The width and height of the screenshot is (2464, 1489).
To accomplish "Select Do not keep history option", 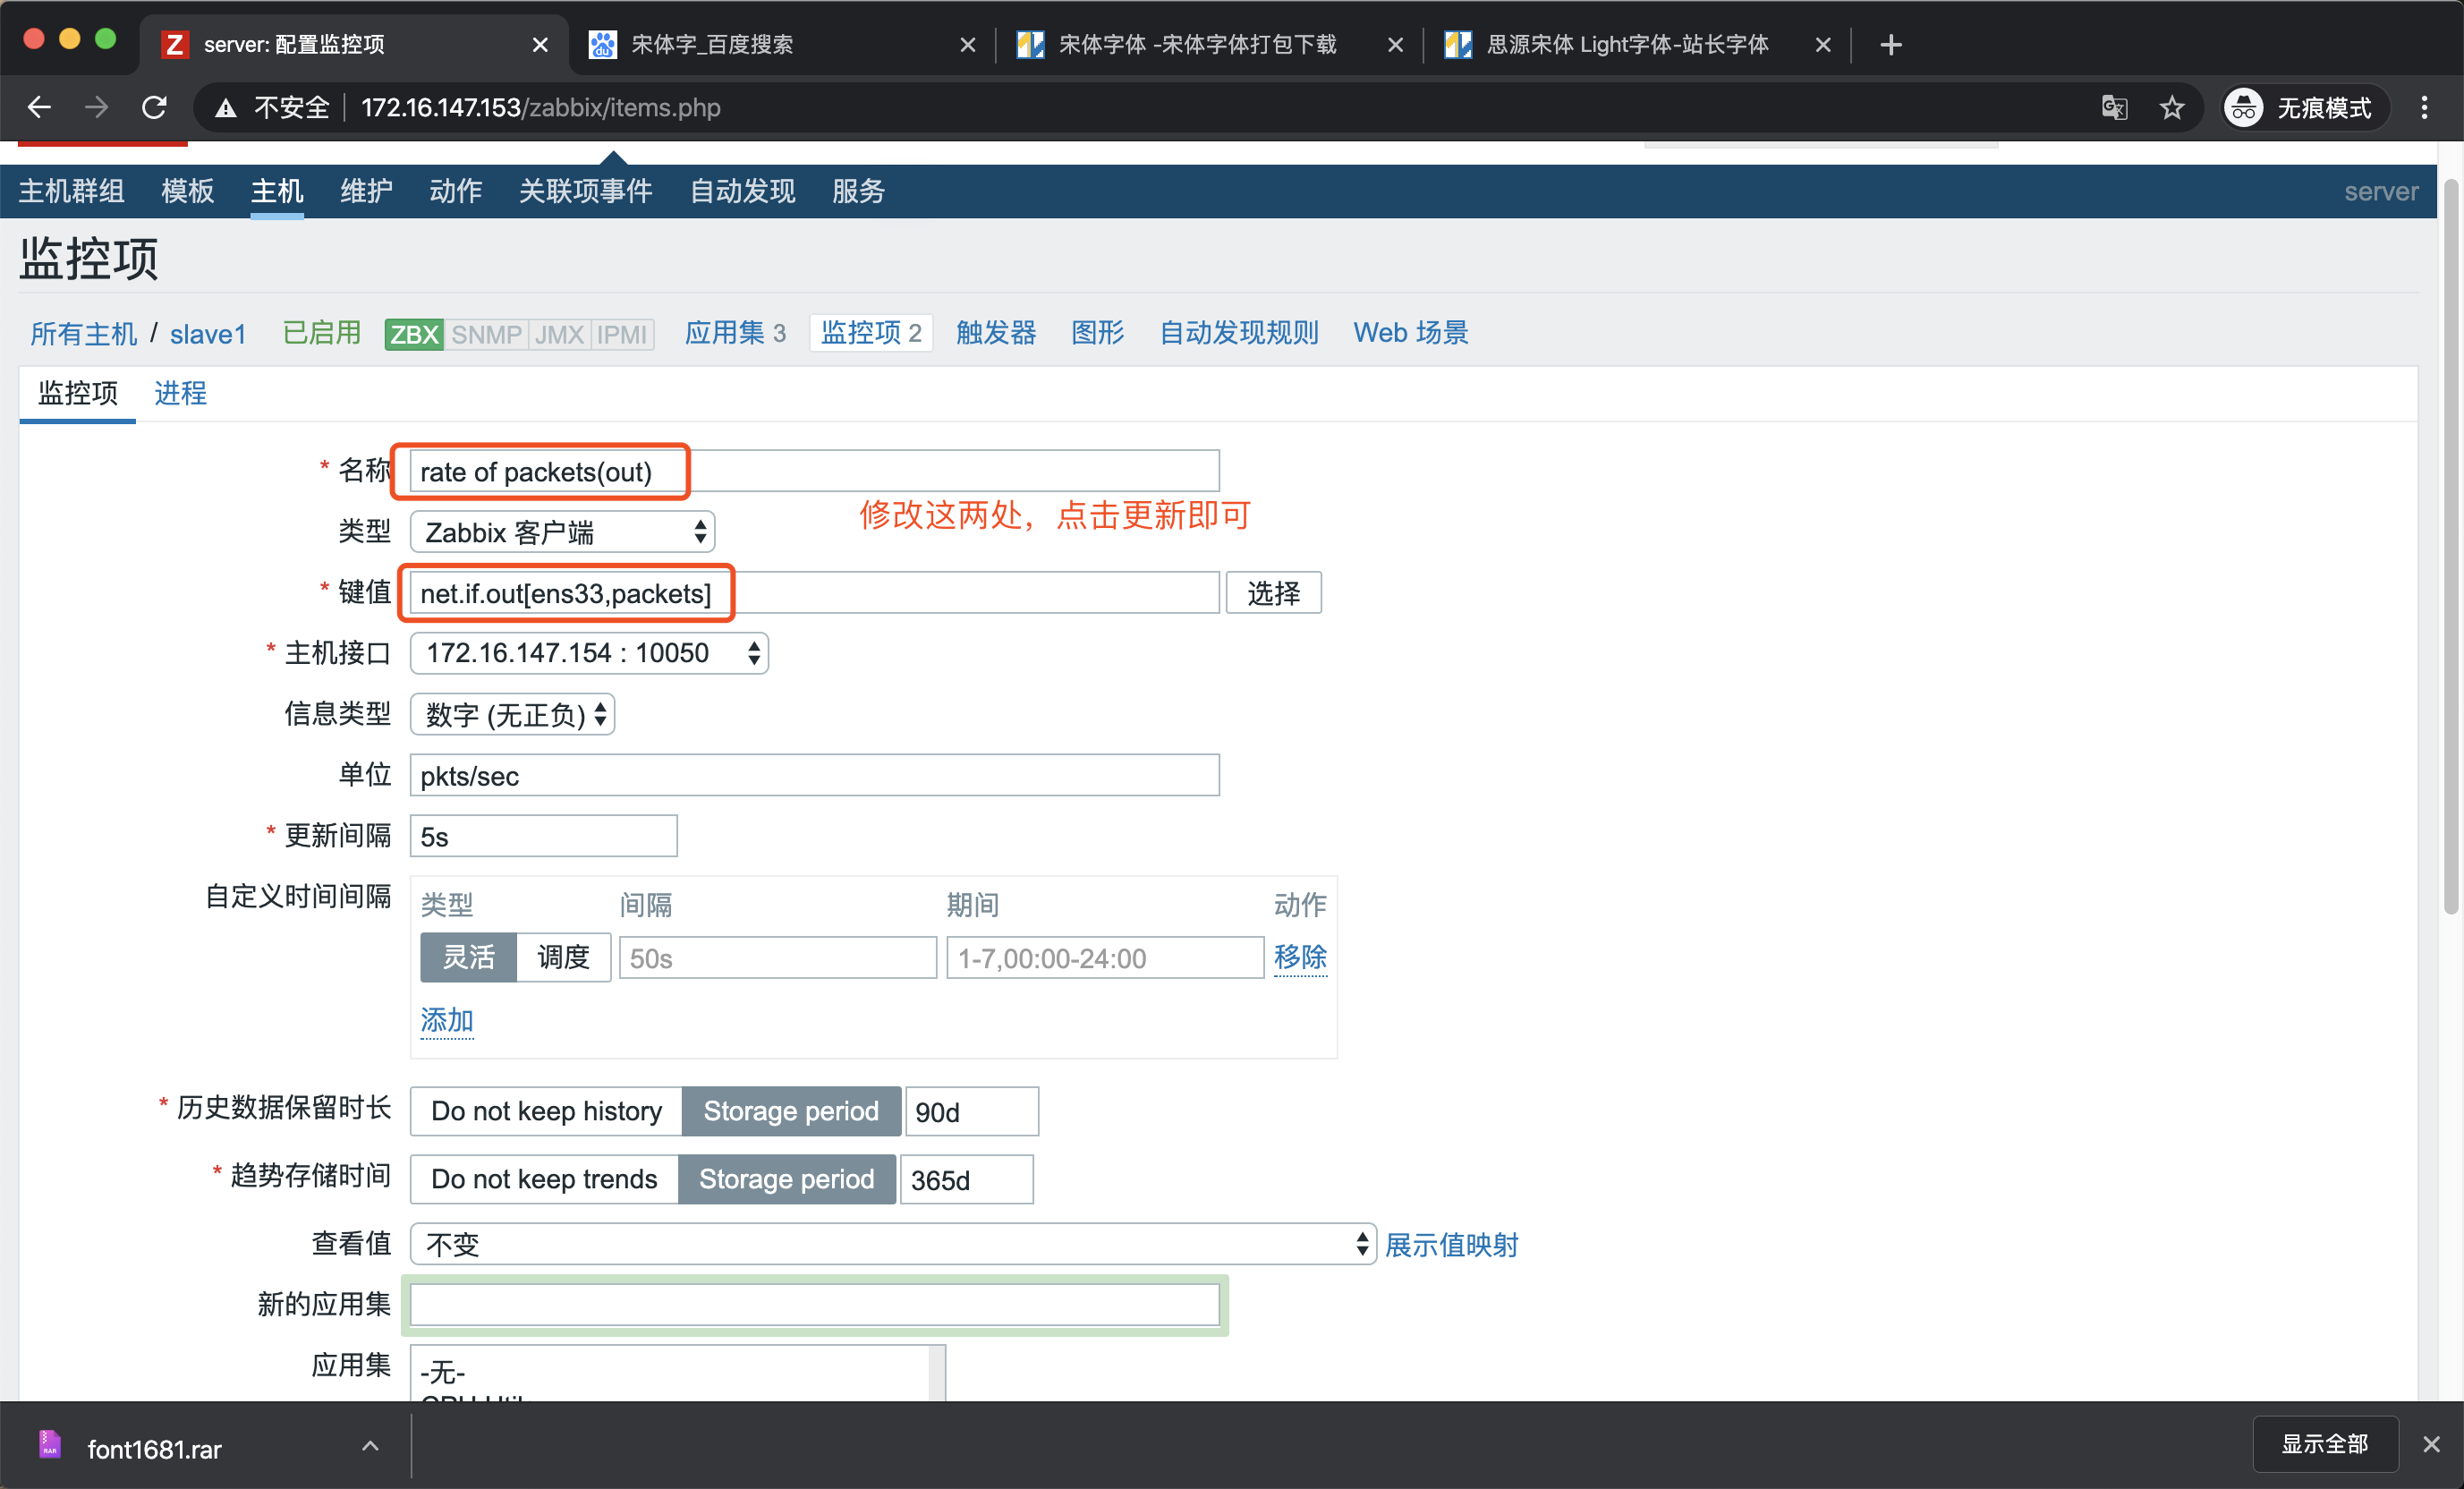I will click(x=546, y=1111).
